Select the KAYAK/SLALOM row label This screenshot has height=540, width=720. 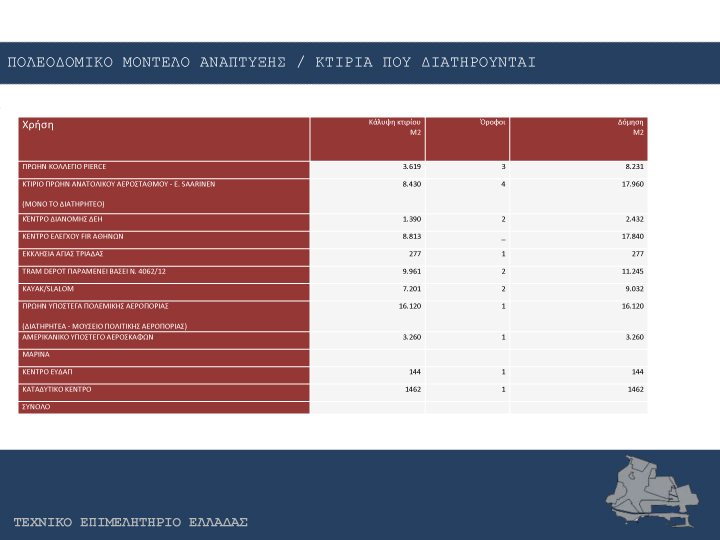click(46, 288)
